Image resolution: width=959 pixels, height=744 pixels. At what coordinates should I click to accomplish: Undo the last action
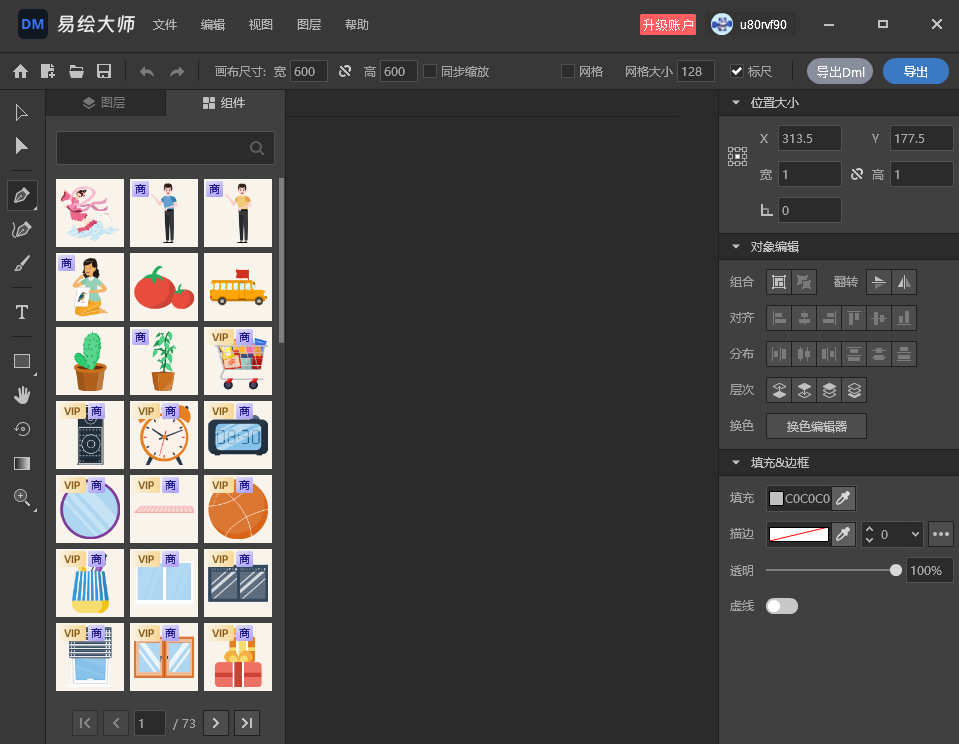[147, 72]
